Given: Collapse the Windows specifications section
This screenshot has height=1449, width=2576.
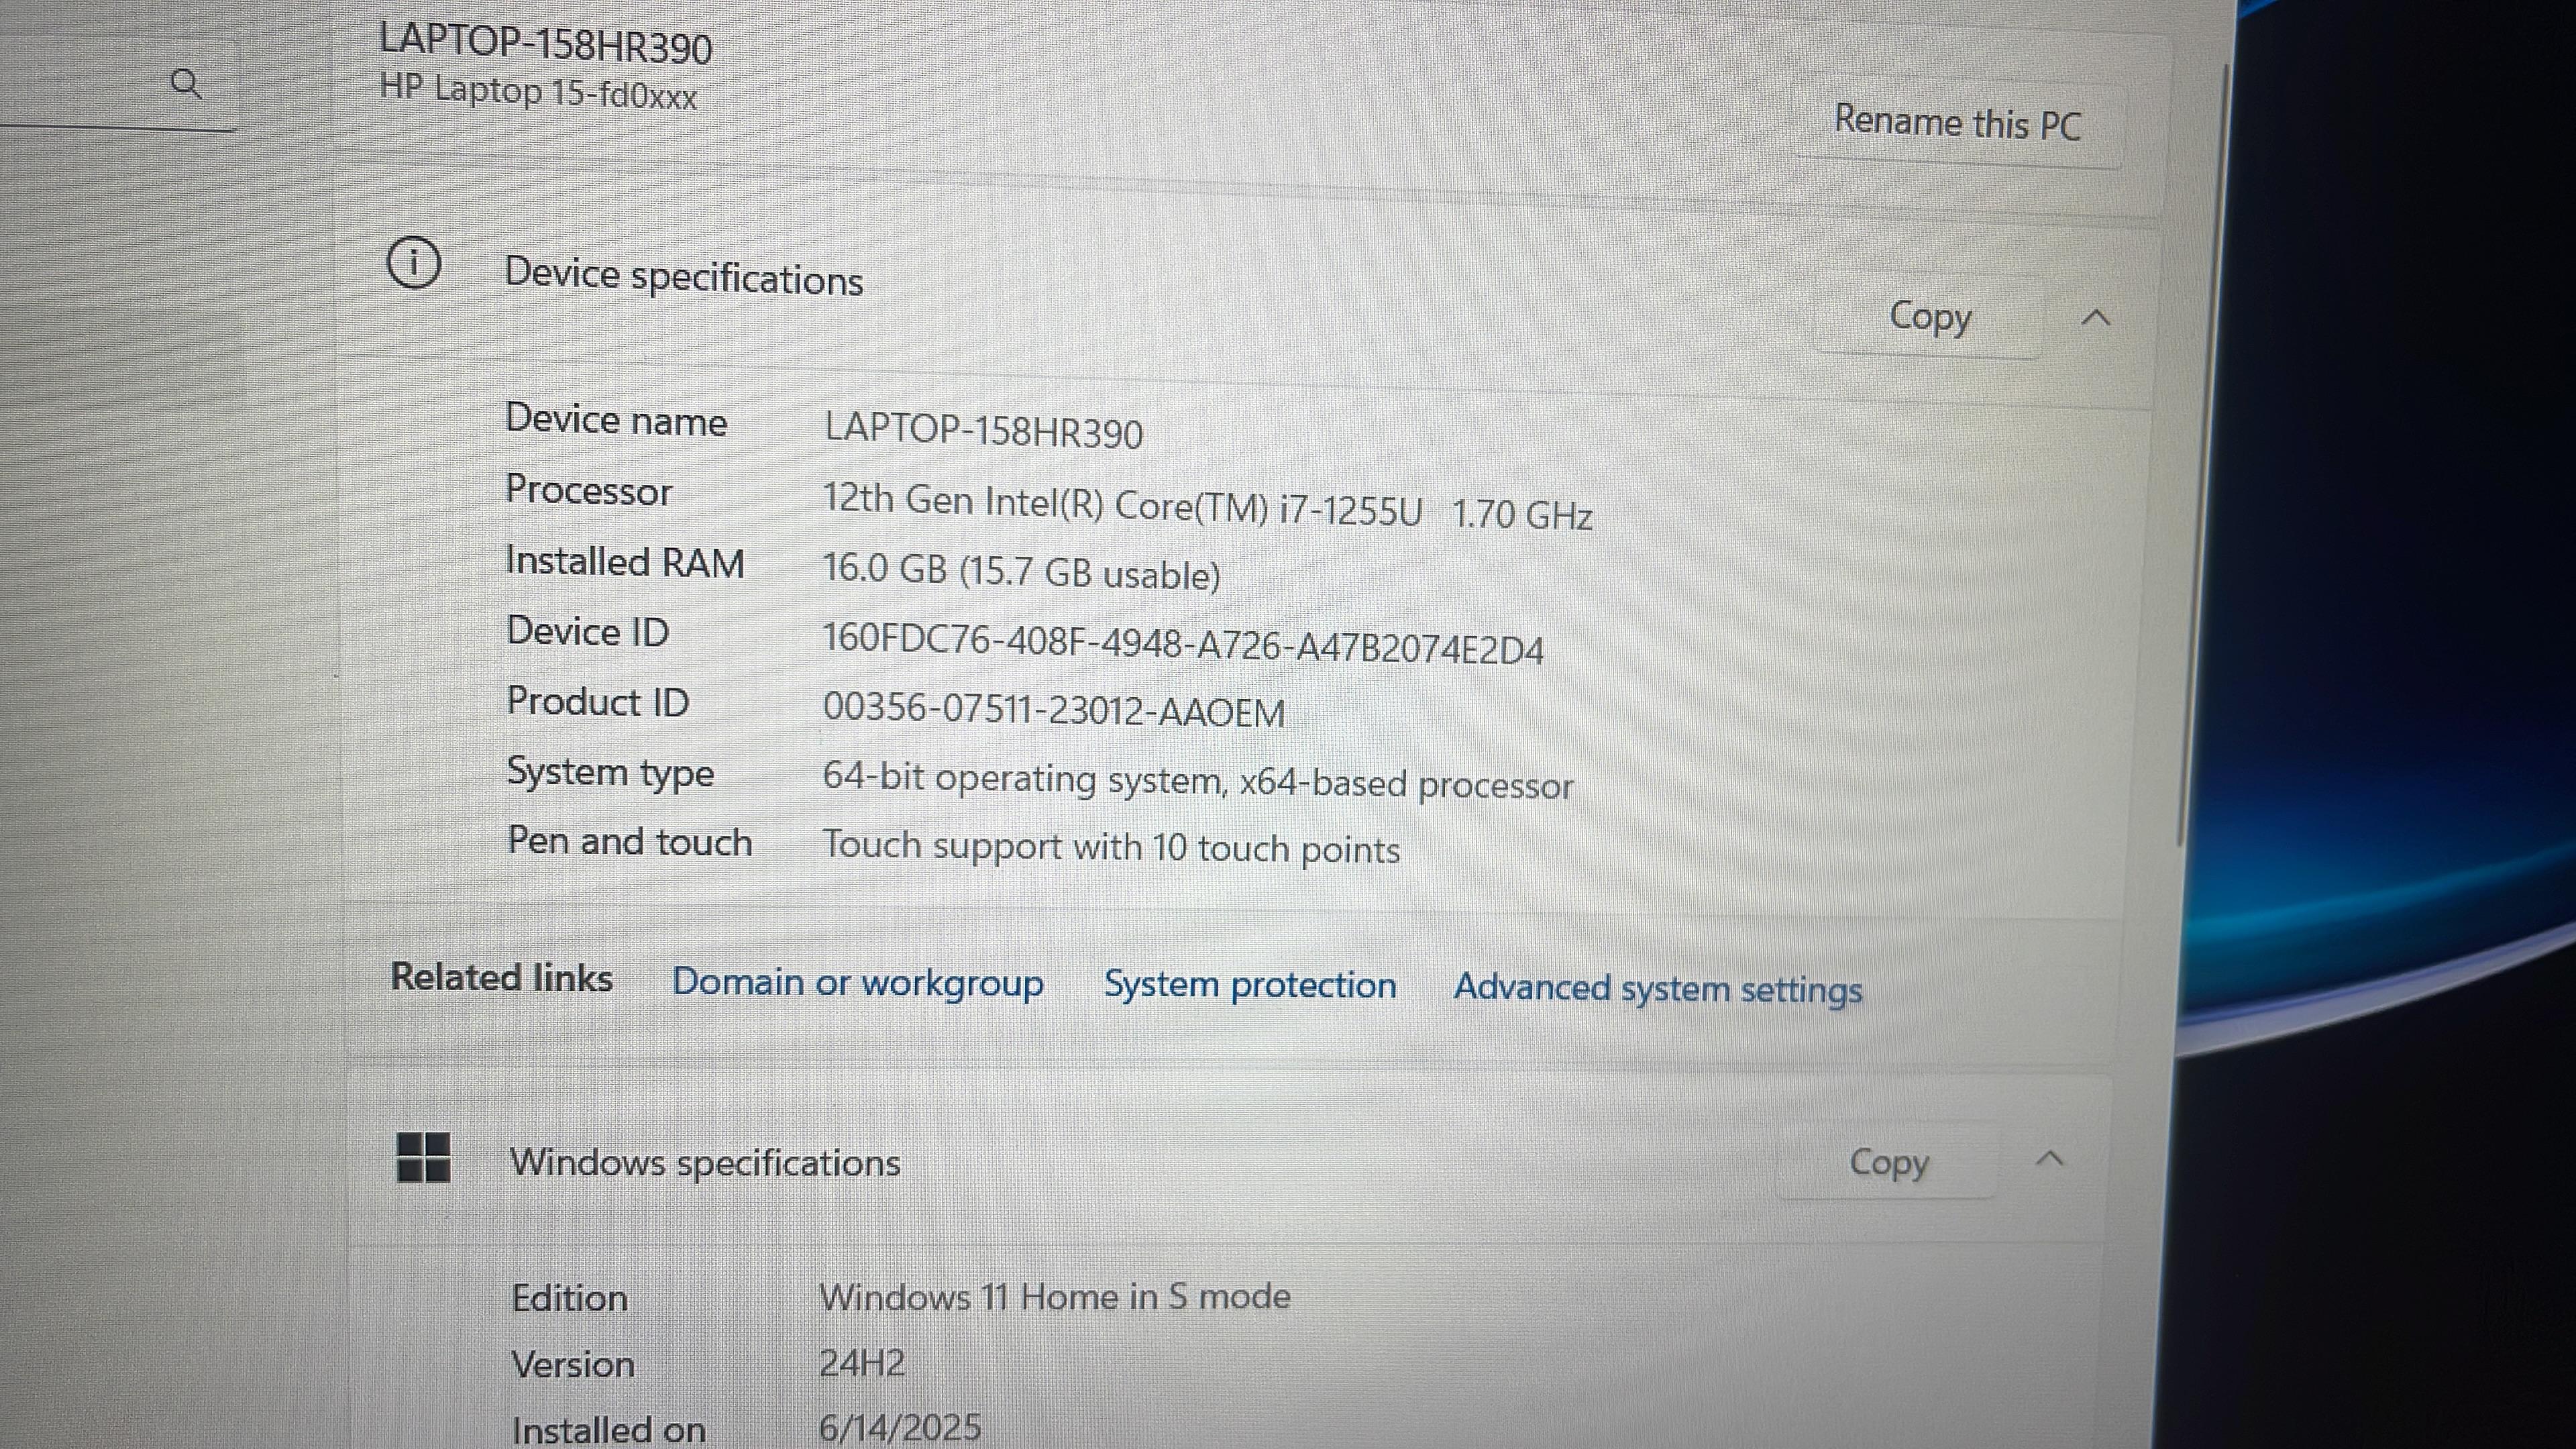Looking at the screenshot, I should tap(2049, 1159).
